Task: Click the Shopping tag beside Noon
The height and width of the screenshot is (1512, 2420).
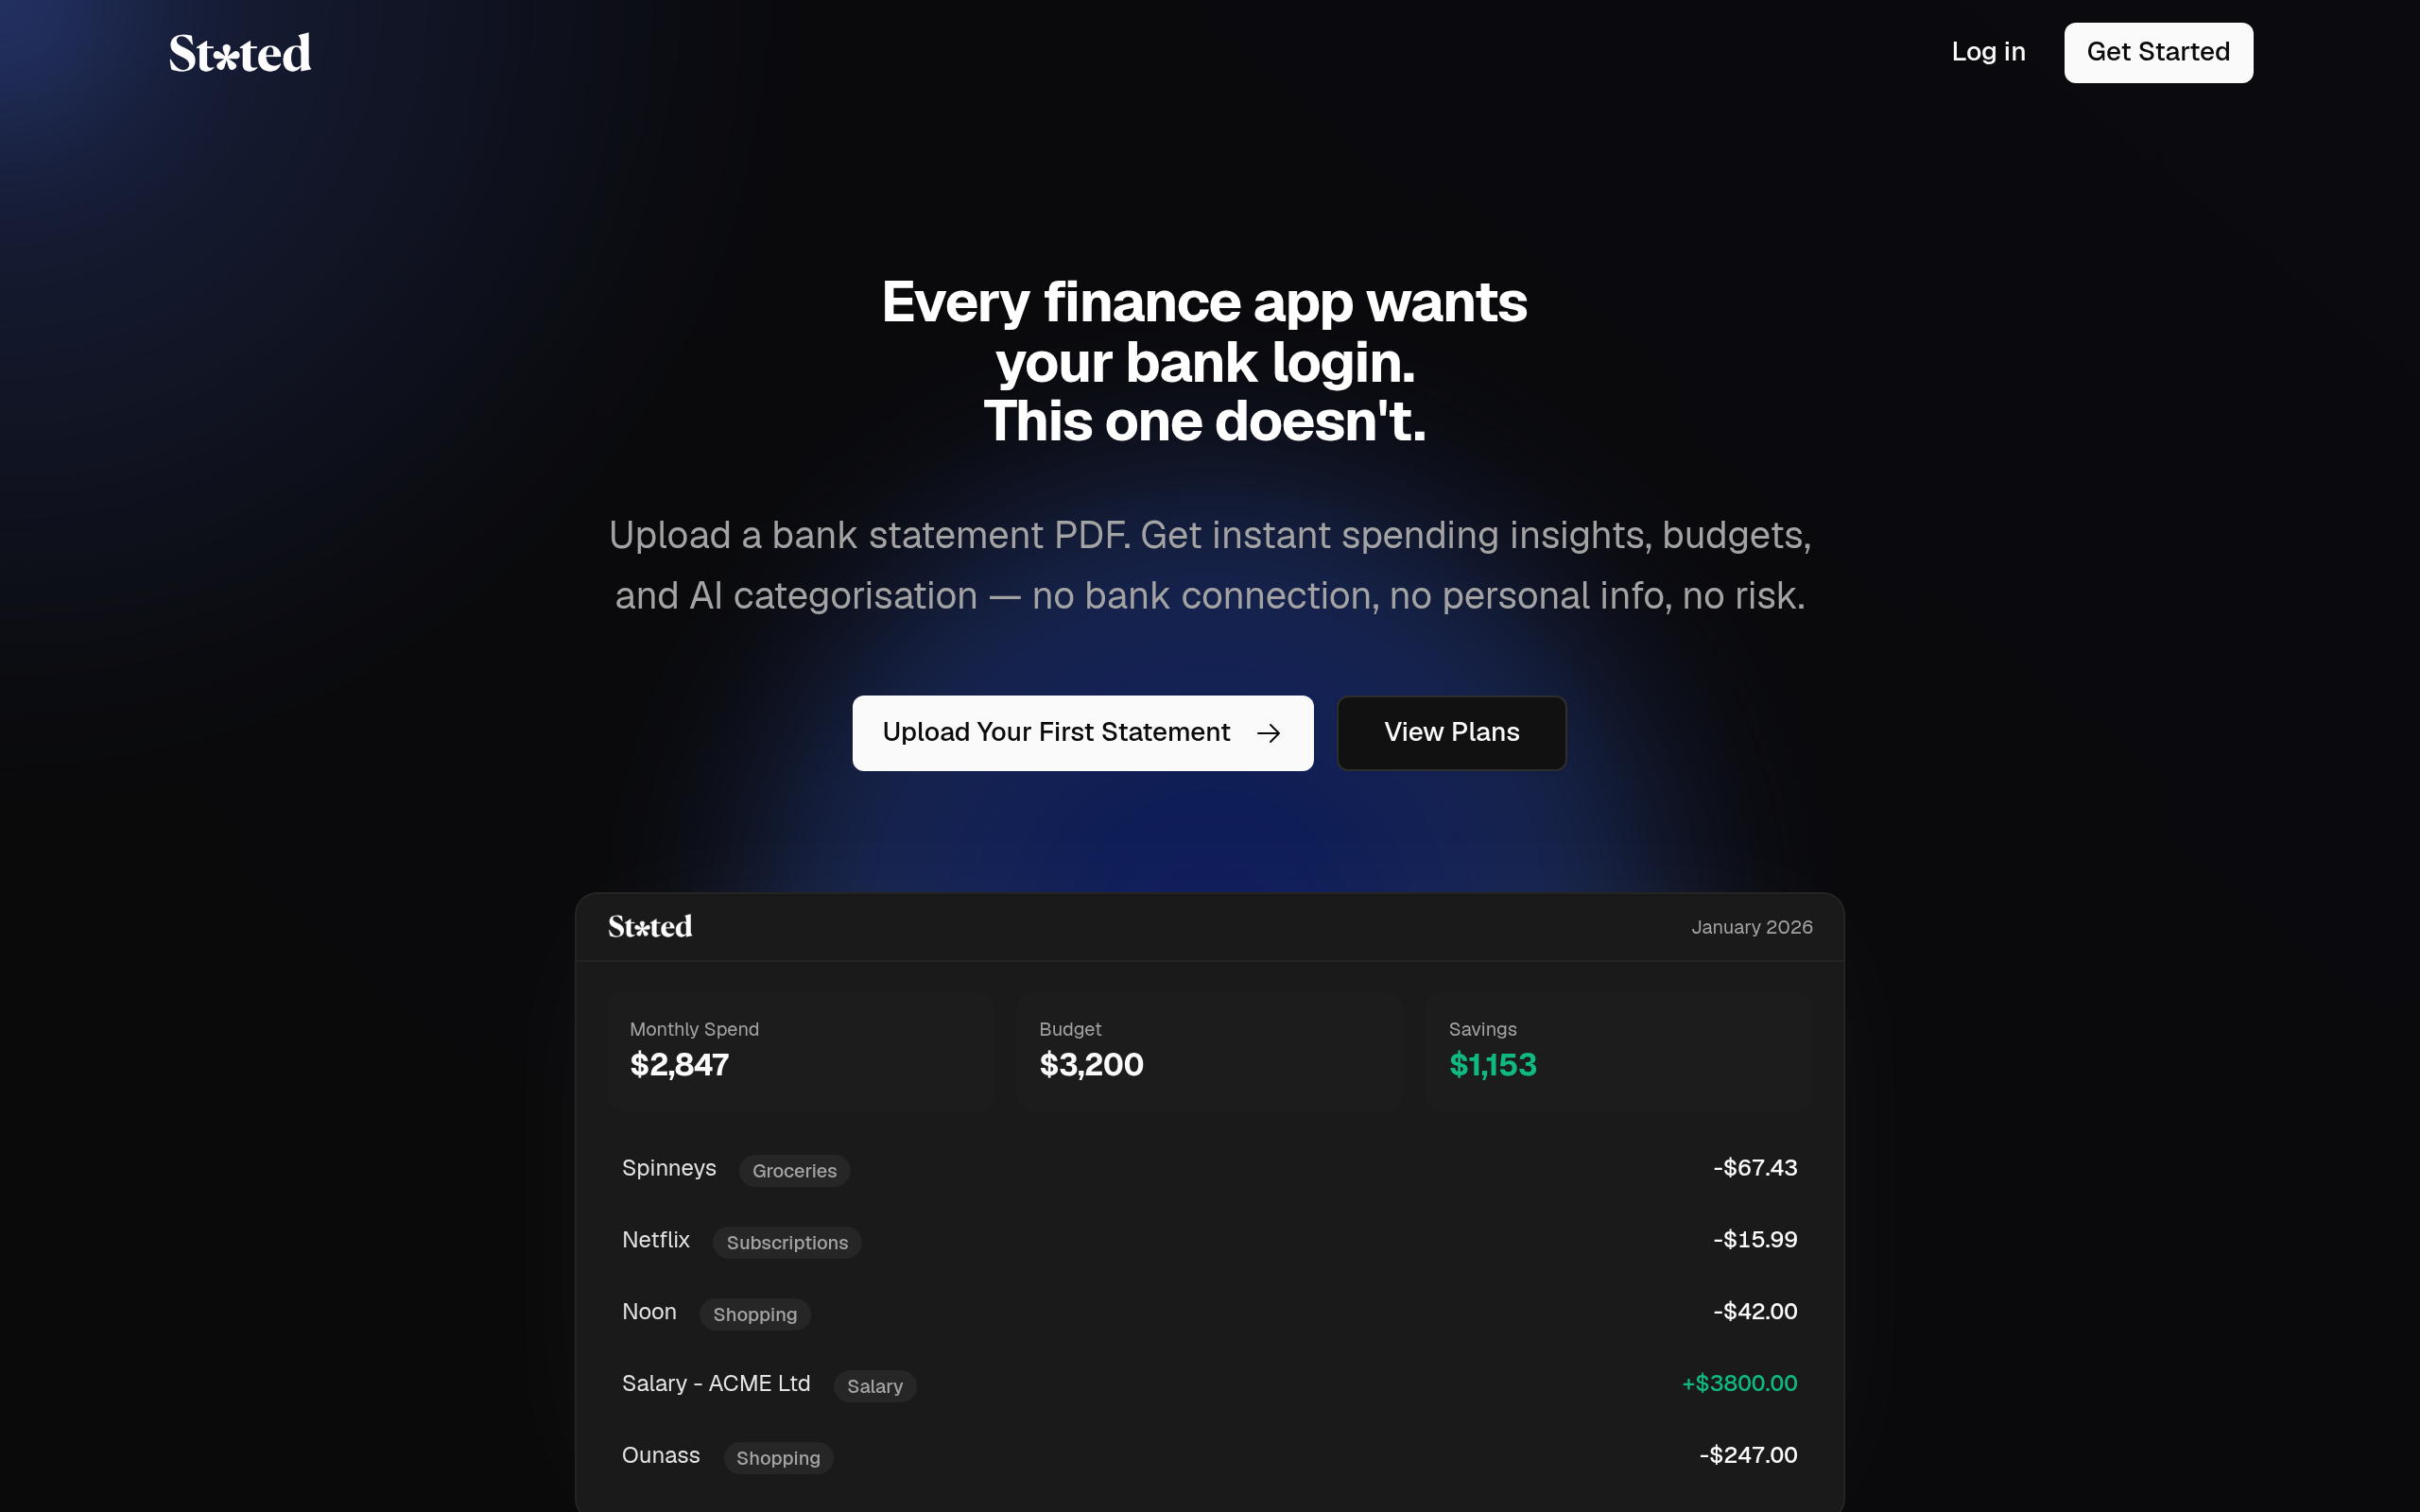Action: 755,1314
